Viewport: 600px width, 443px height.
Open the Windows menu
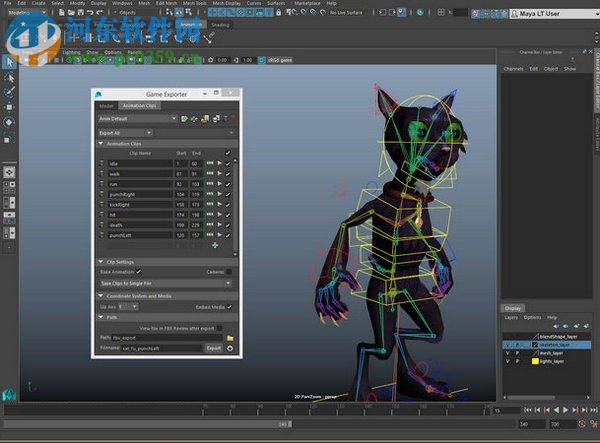122,3
